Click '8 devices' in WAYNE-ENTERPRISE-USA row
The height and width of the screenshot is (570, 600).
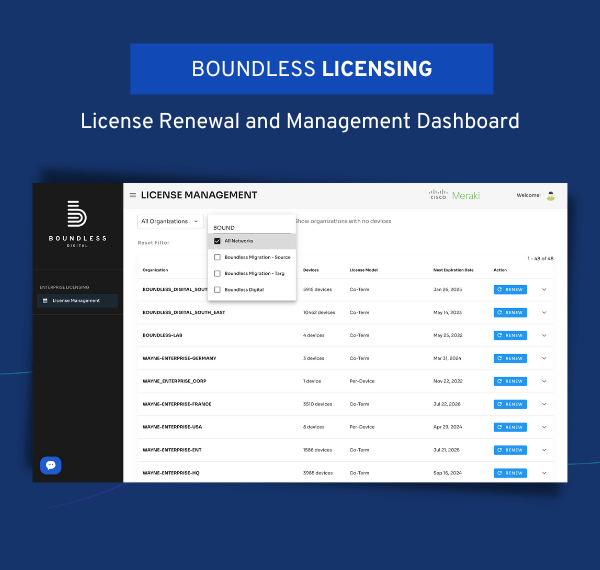pos(313,427)
